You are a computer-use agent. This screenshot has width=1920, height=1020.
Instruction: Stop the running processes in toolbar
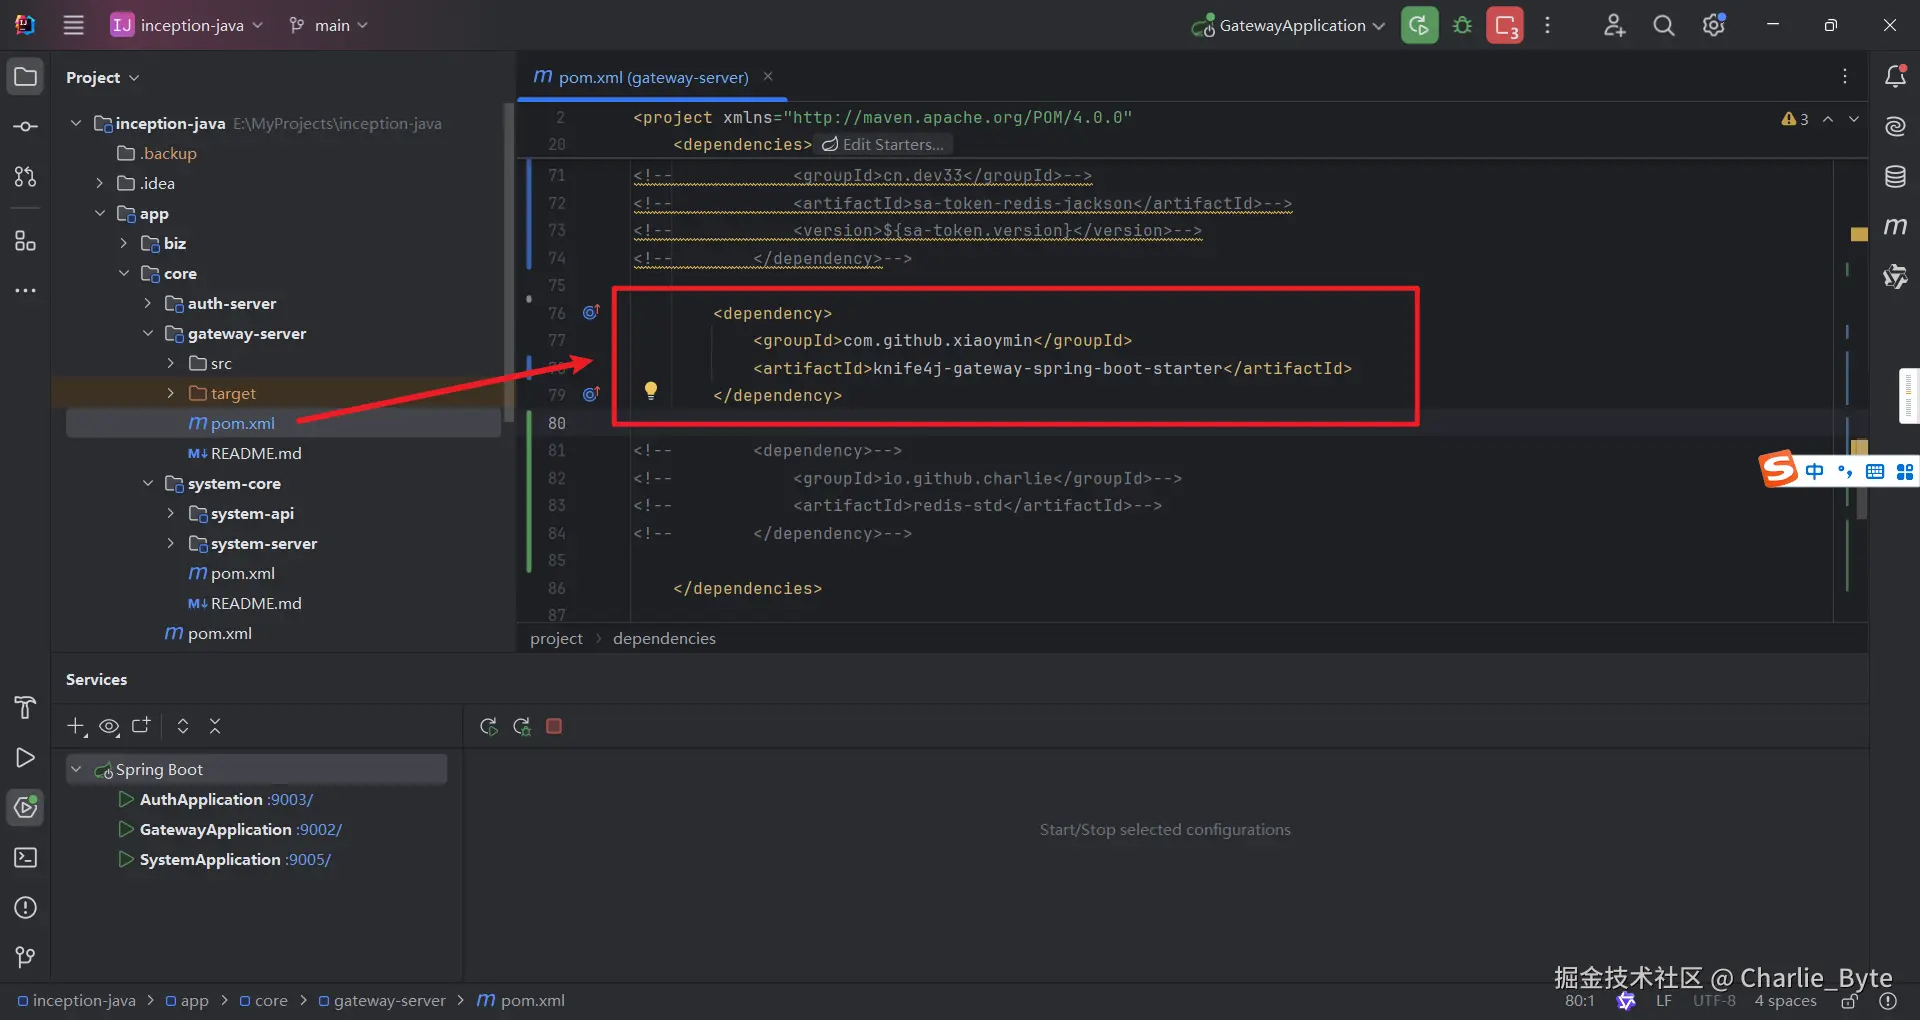(x=1505, y=25)
